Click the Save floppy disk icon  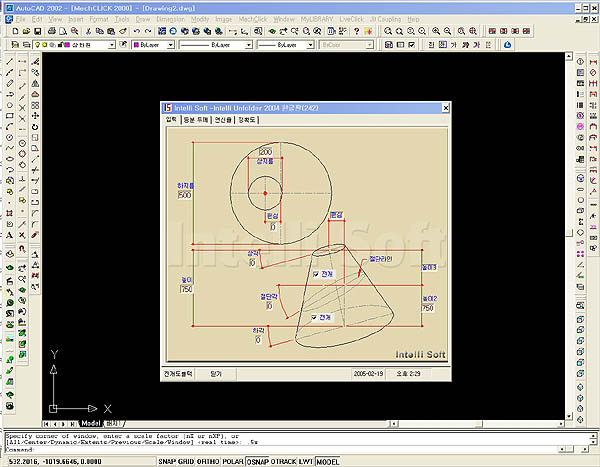pos(38,31)
